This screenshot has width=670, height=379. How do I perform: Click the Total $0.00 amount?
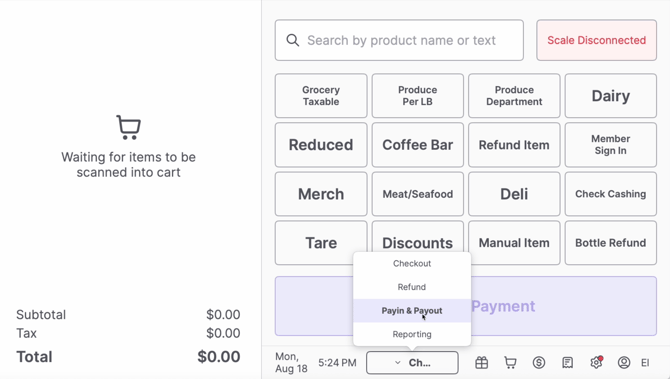[219, 357]
